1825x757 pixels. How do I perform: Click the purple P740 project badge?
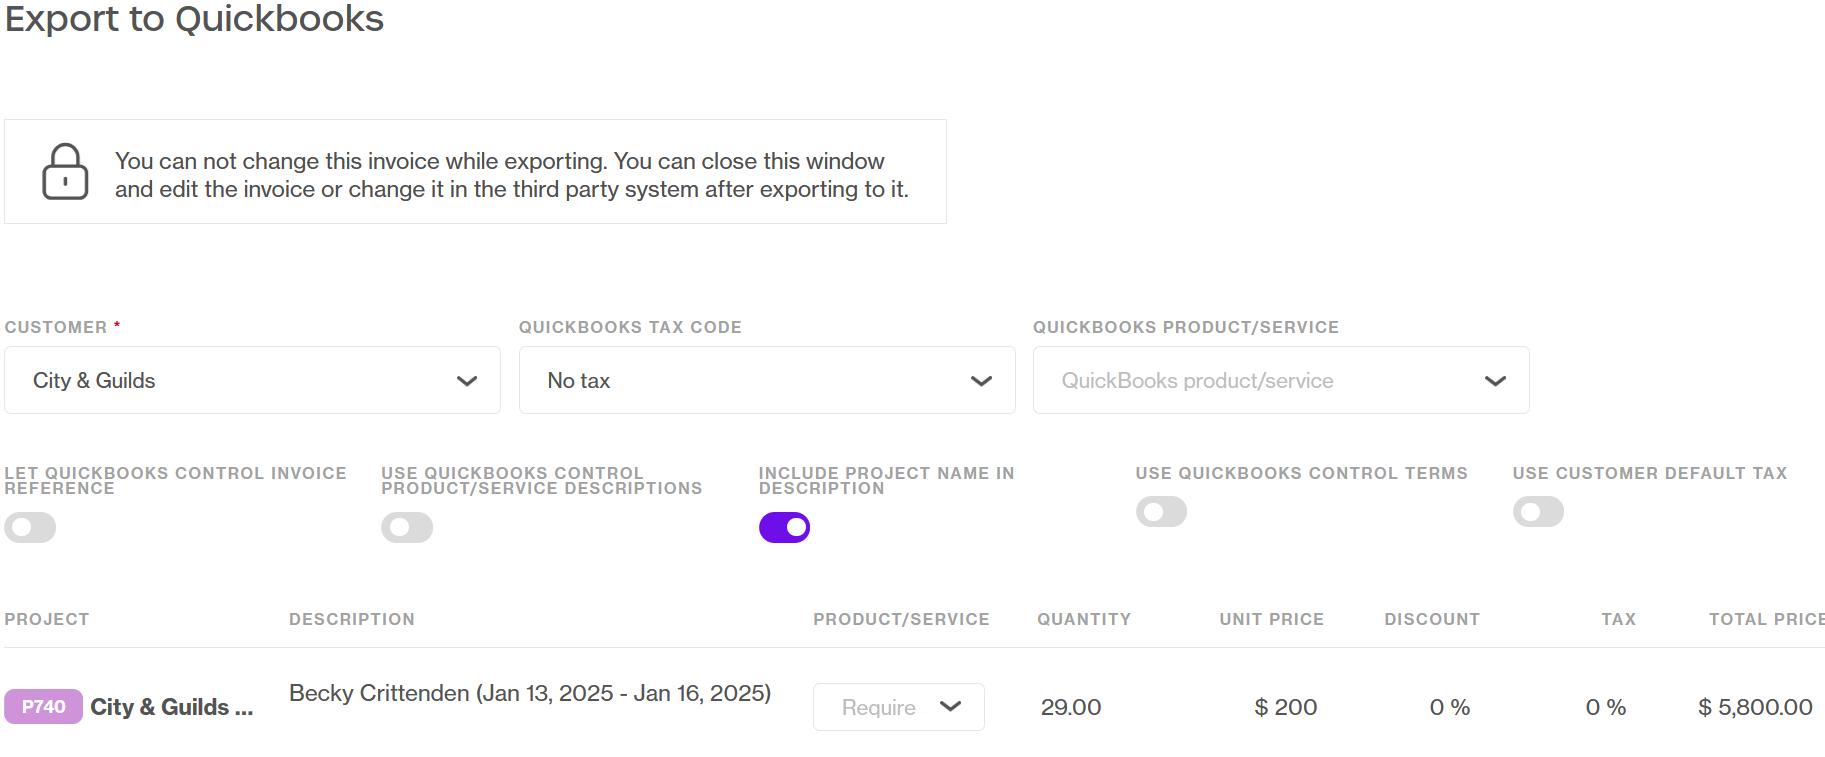point(43,707)
